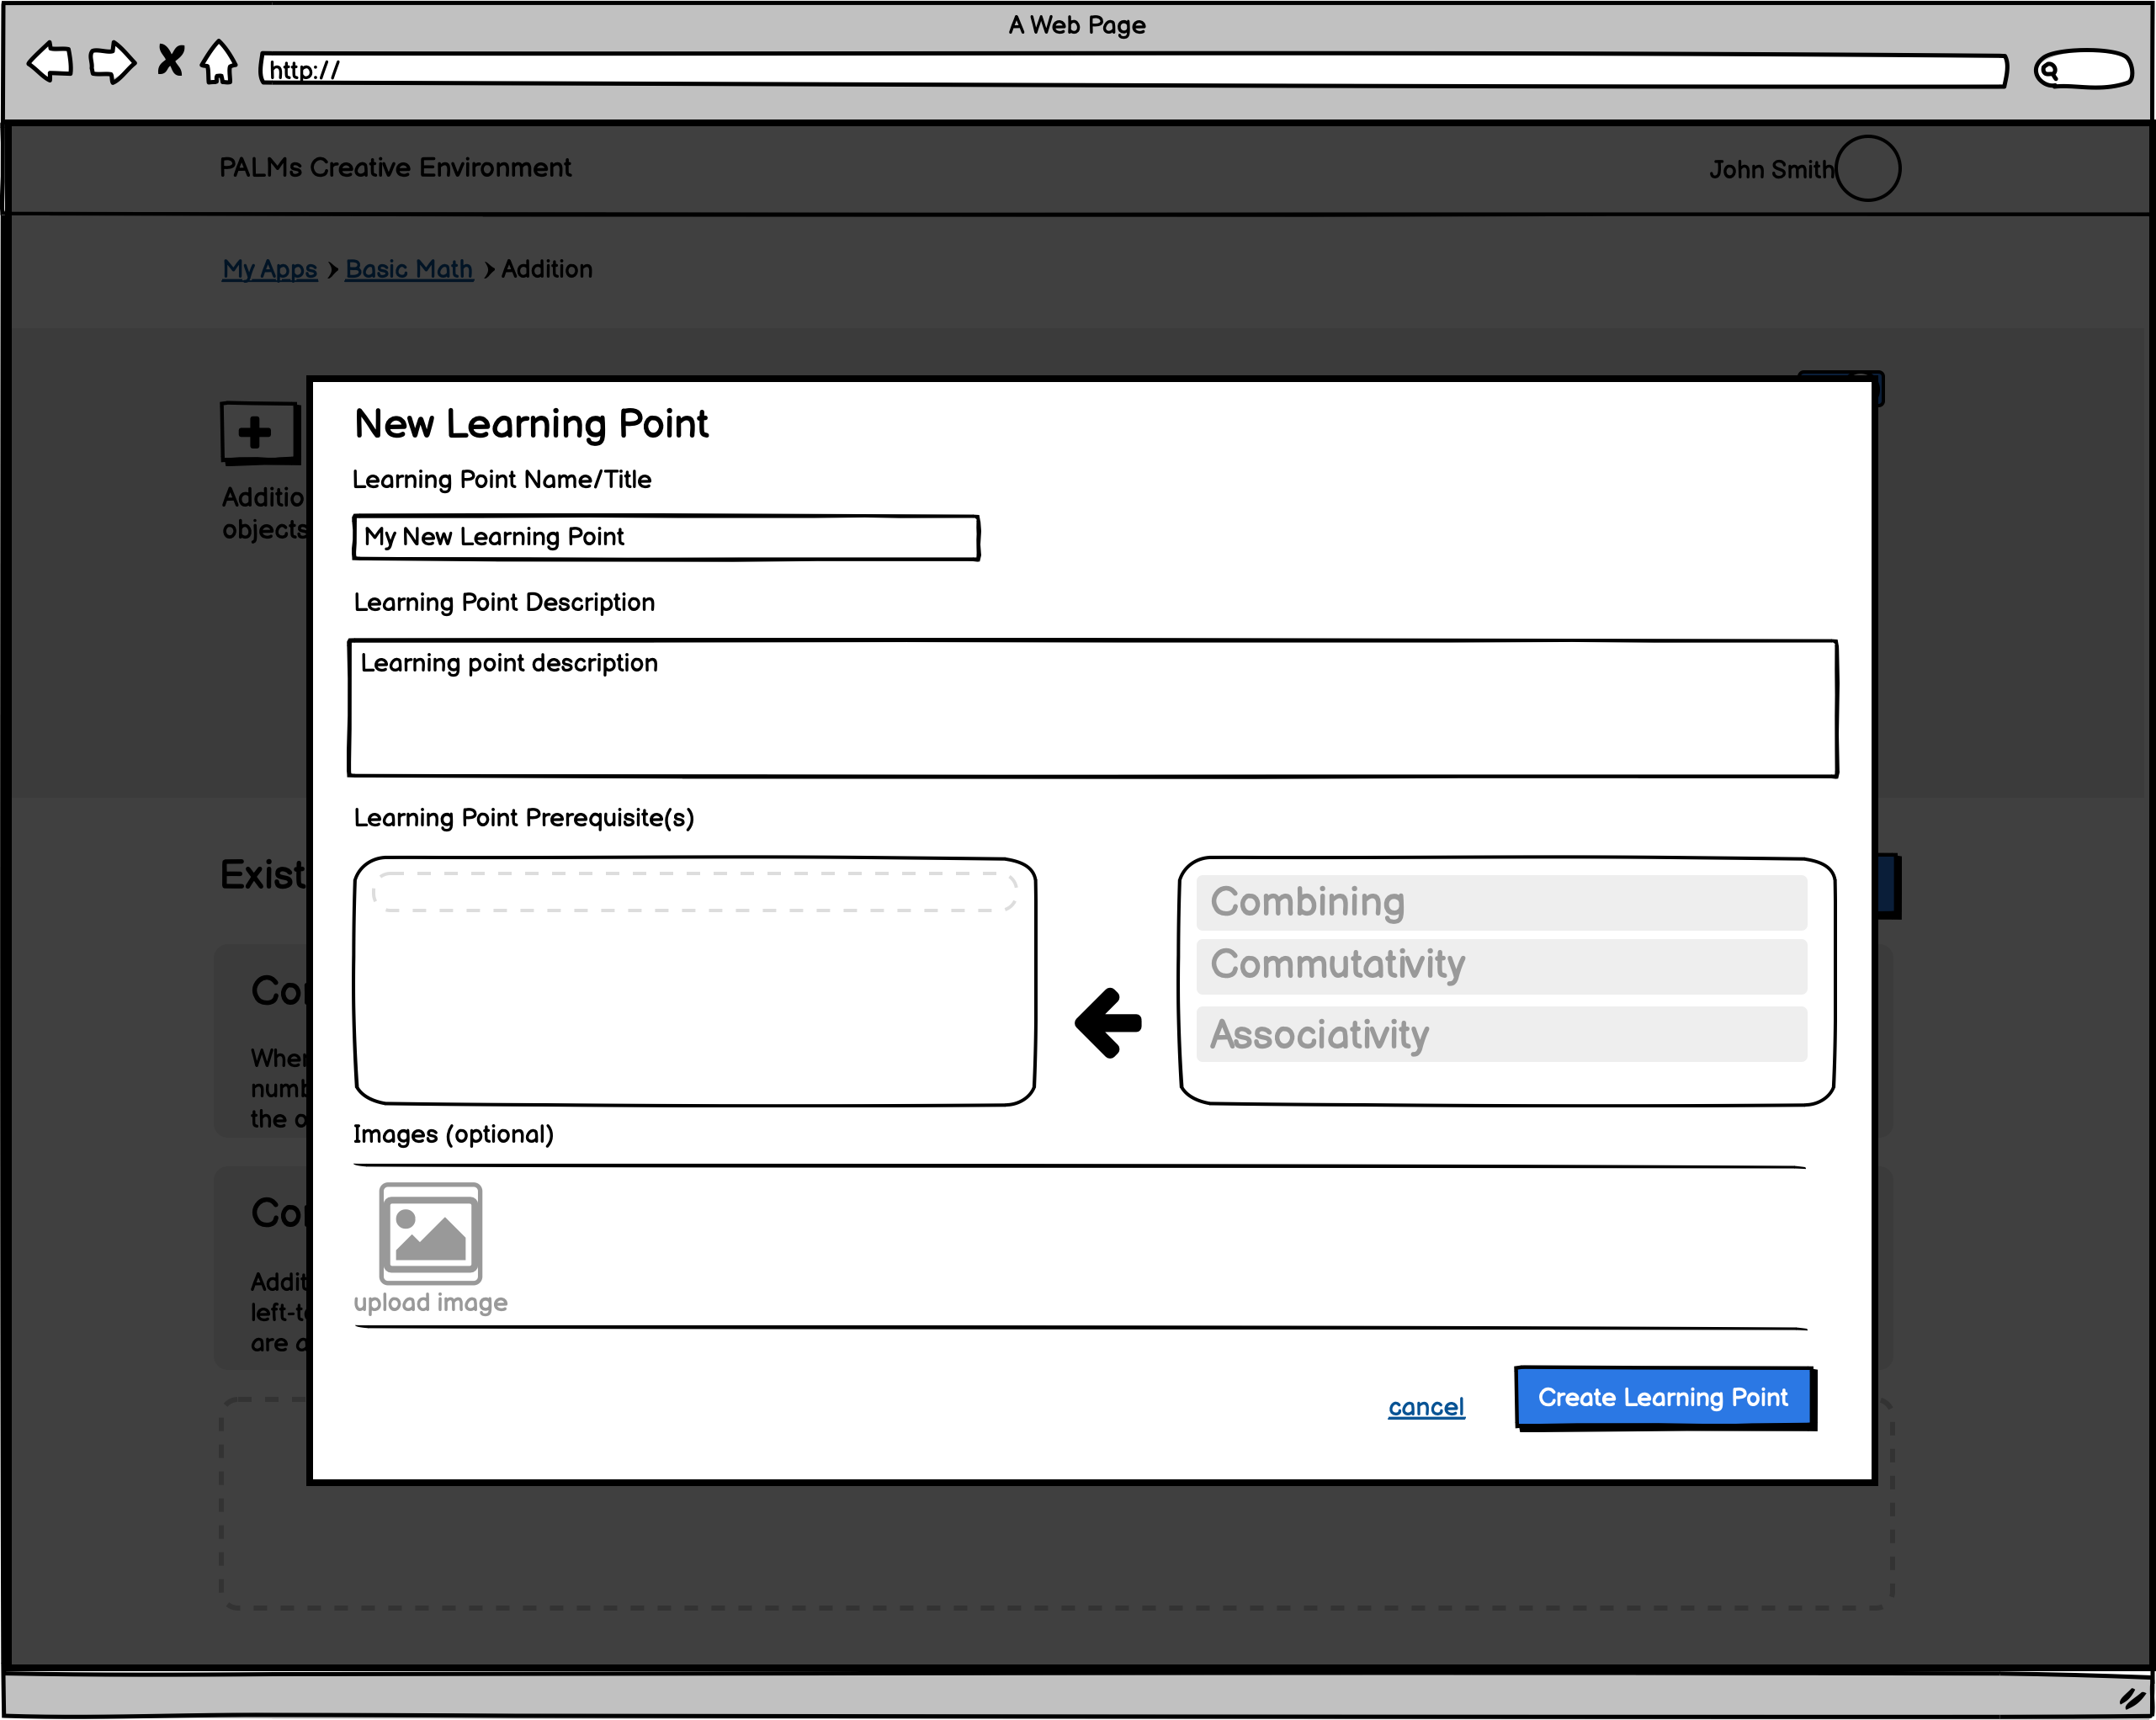Click Learning Point Prerequisite(s) label
Screen dimensions: 2156x1720
(524, 818)
